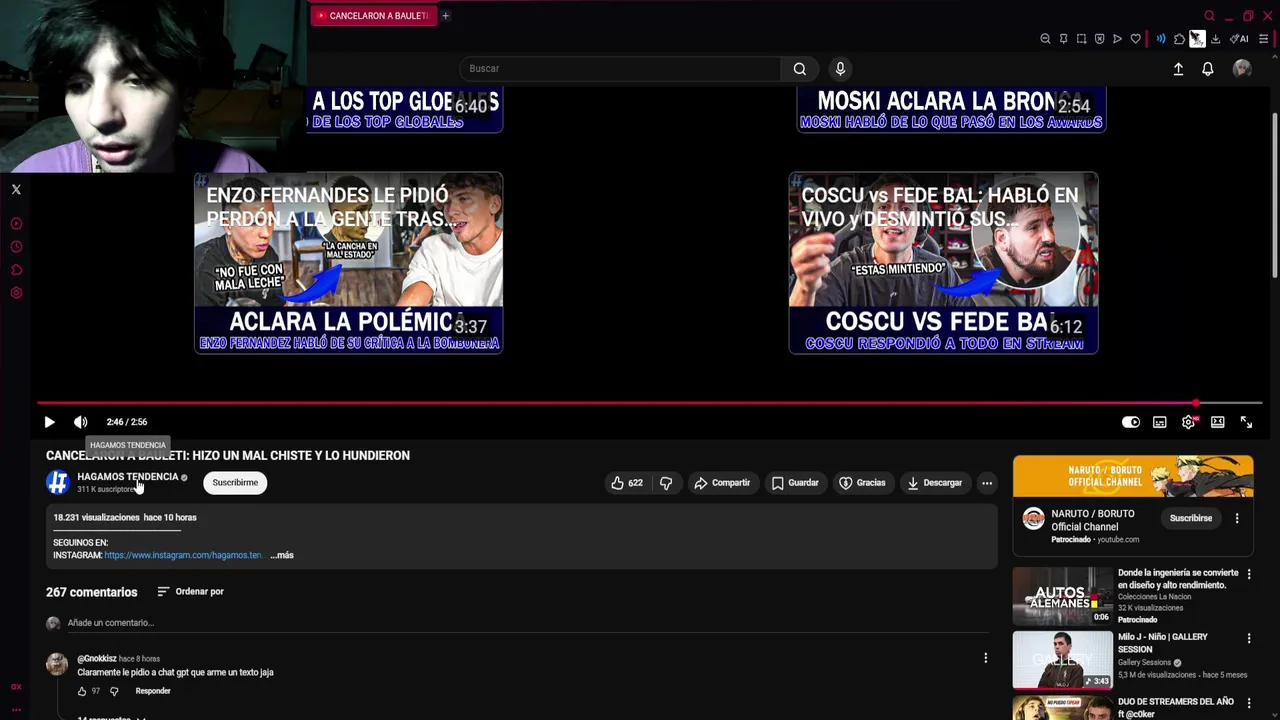Click the Buscar search input field

coord(620,68)
